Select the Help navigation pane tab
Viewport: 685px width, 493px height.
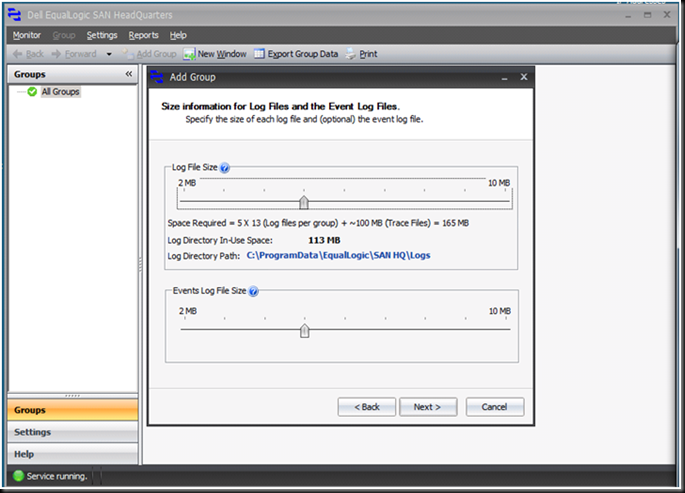click(x=73, y=454)
